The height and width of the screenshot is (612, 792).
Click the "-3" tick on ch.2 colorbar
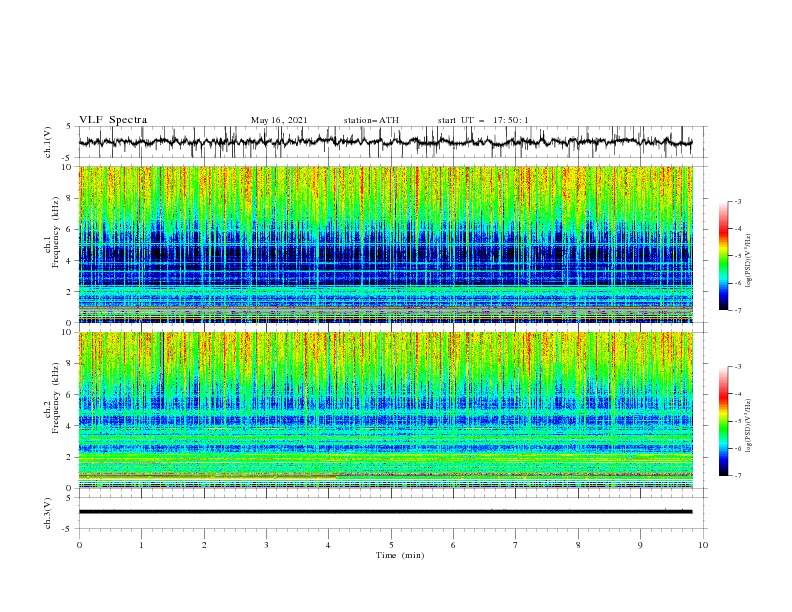click(737, 367)
